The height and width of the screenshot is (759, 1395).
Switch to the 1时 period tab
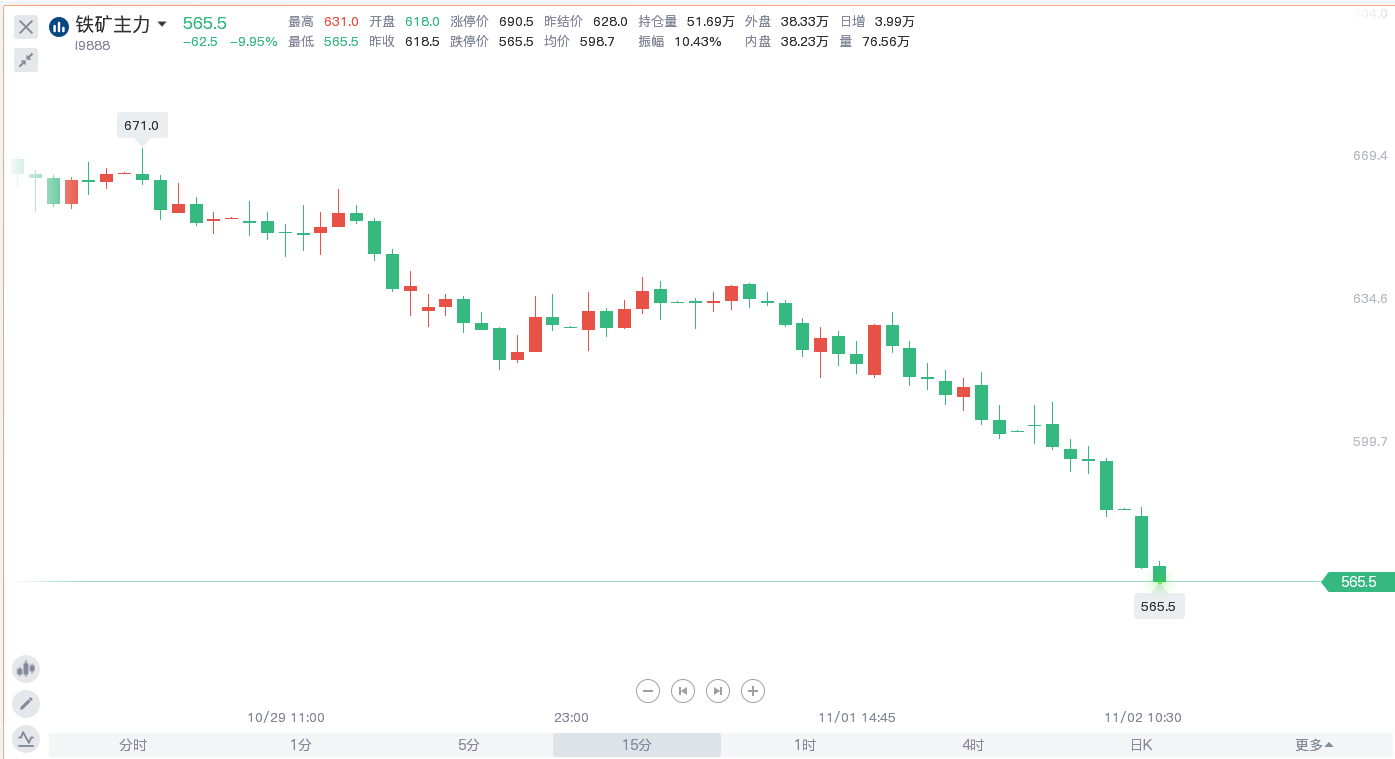tap(805, 745)
